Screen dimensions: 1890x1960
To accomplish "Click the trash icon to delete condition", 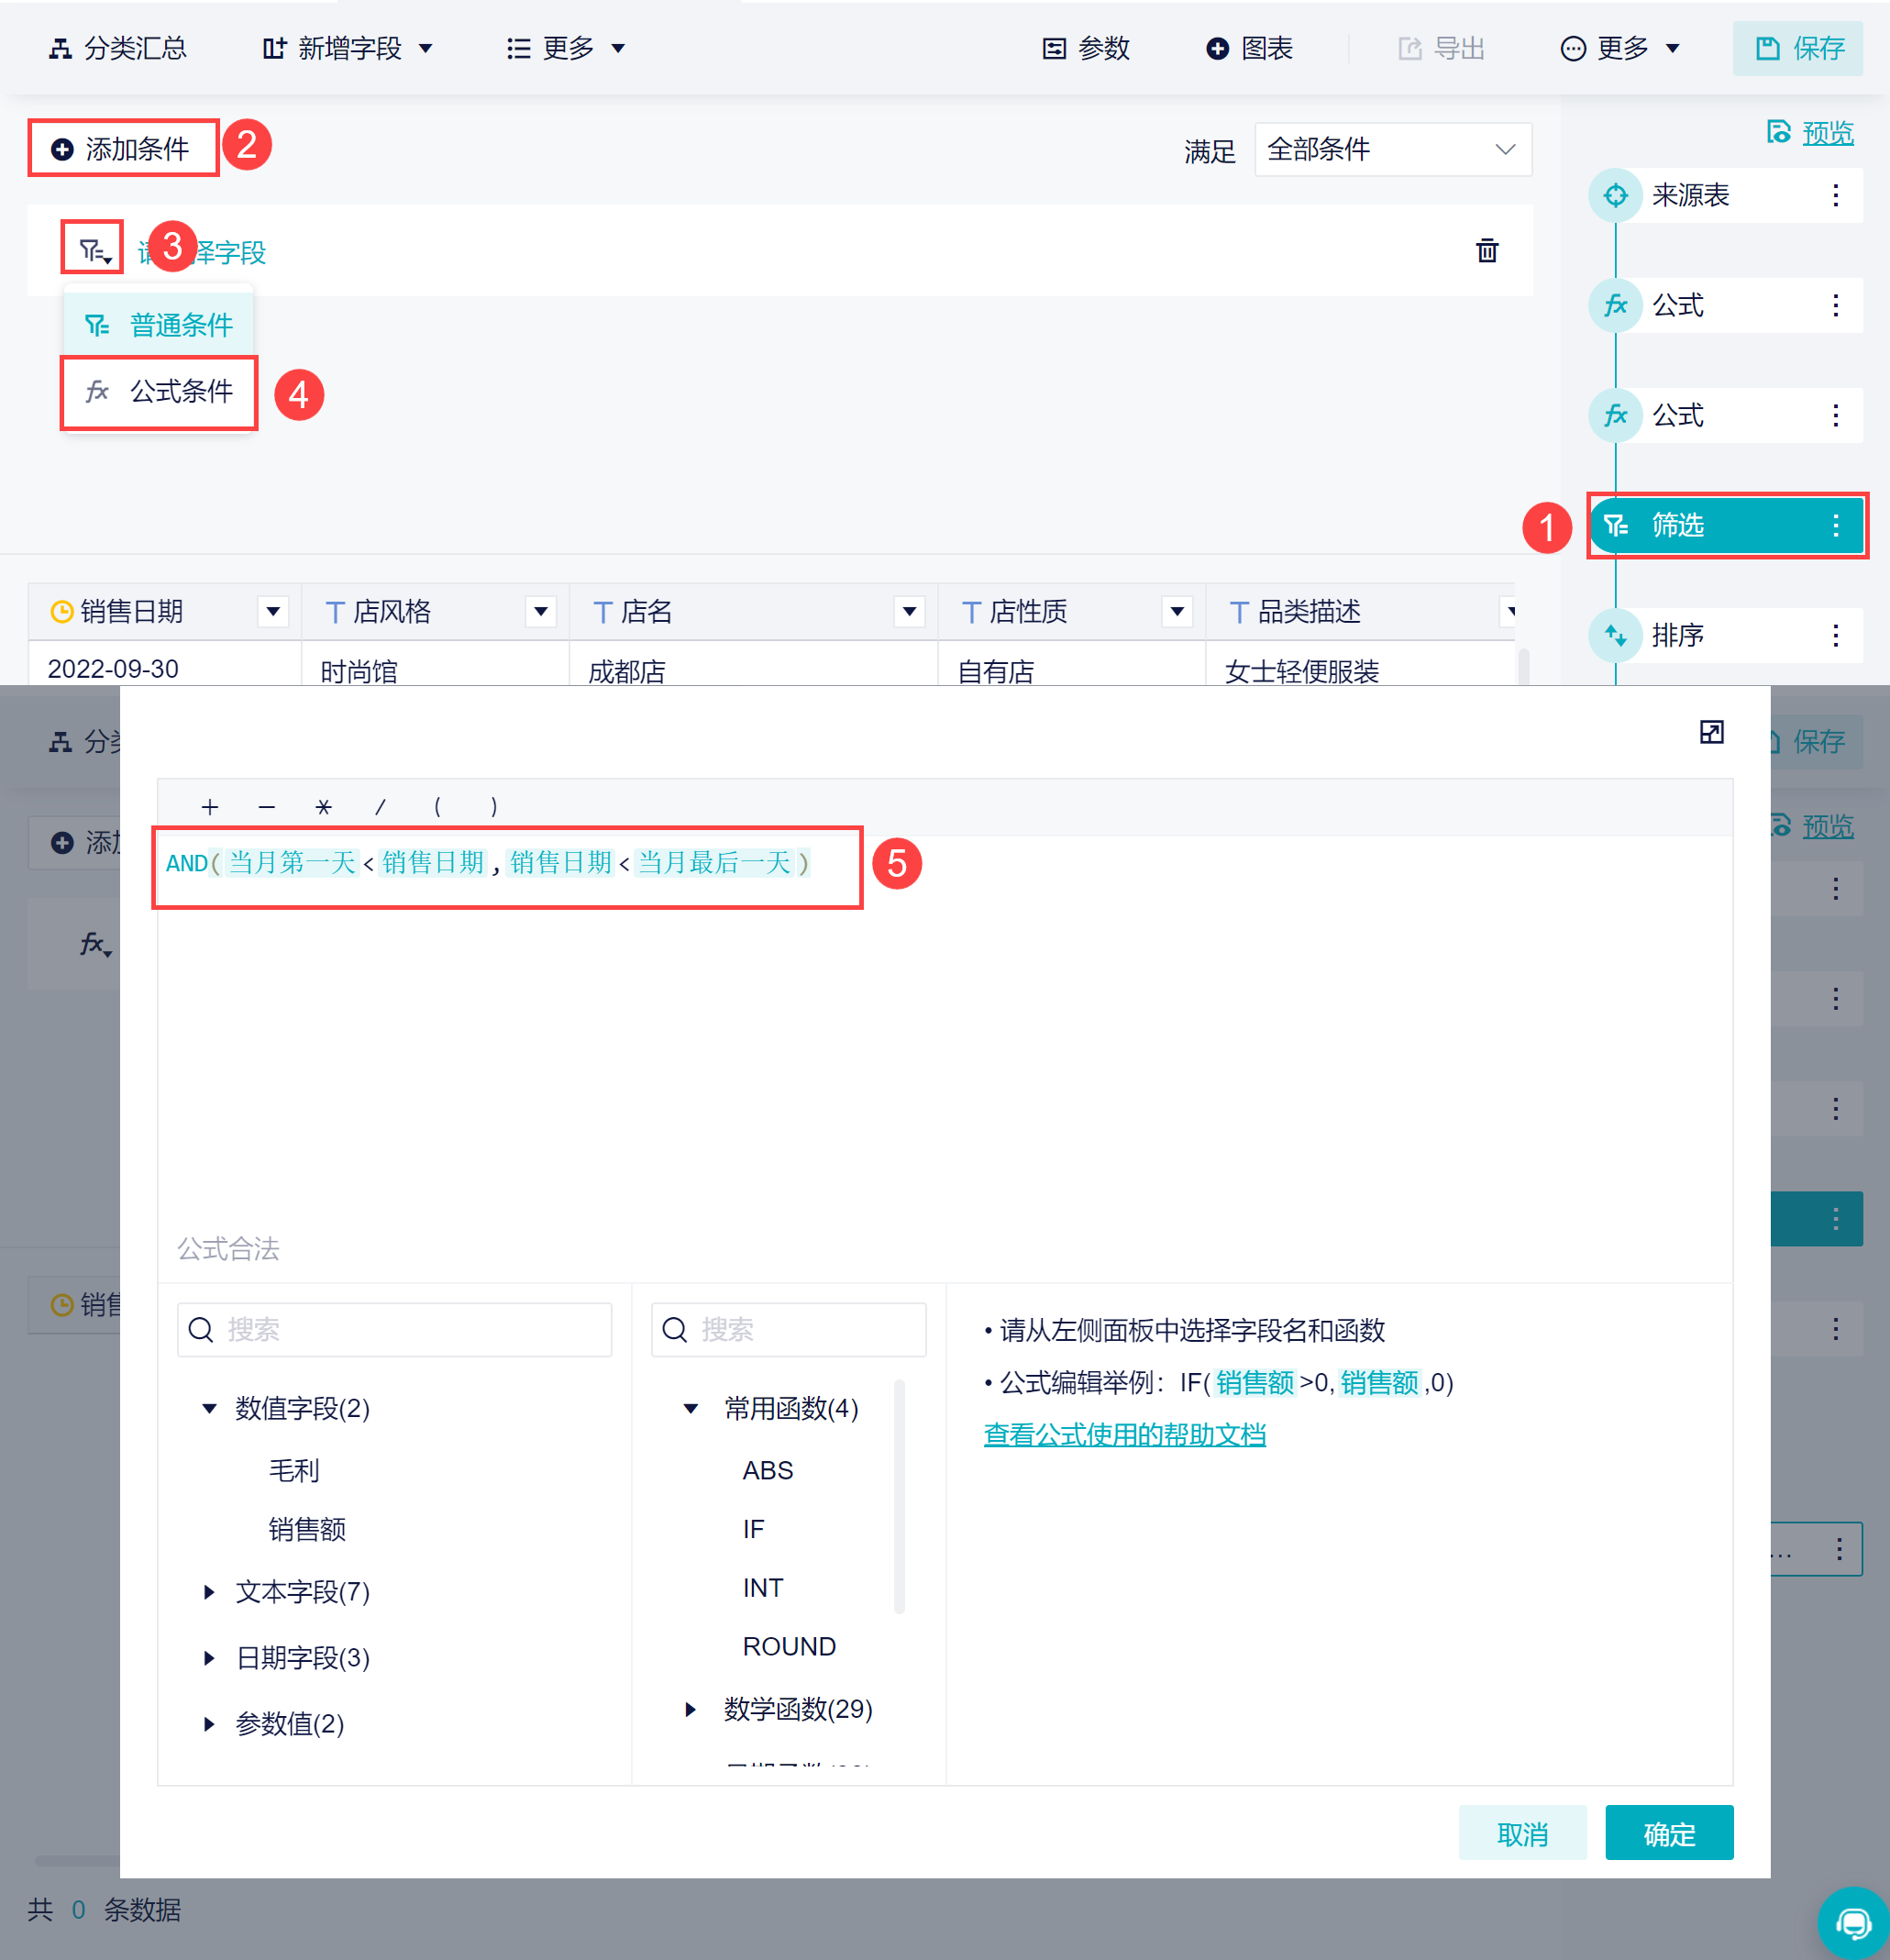I will pyautogui.click(x=1487, y=250).
